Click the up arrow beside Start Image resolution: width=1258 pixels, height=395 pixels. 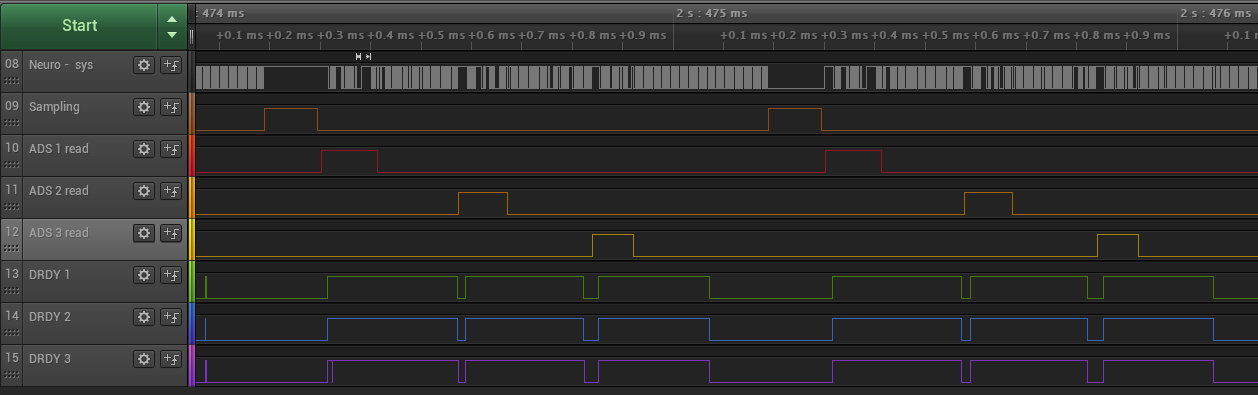coord(172,18)
